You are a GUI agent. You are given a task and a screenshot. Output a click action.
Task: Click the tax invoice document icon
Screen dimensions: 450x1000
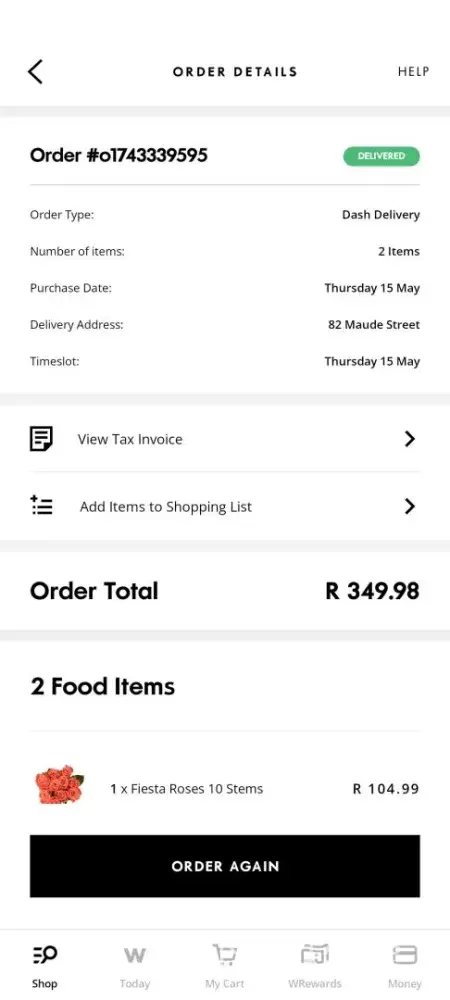tap(41, 439)
